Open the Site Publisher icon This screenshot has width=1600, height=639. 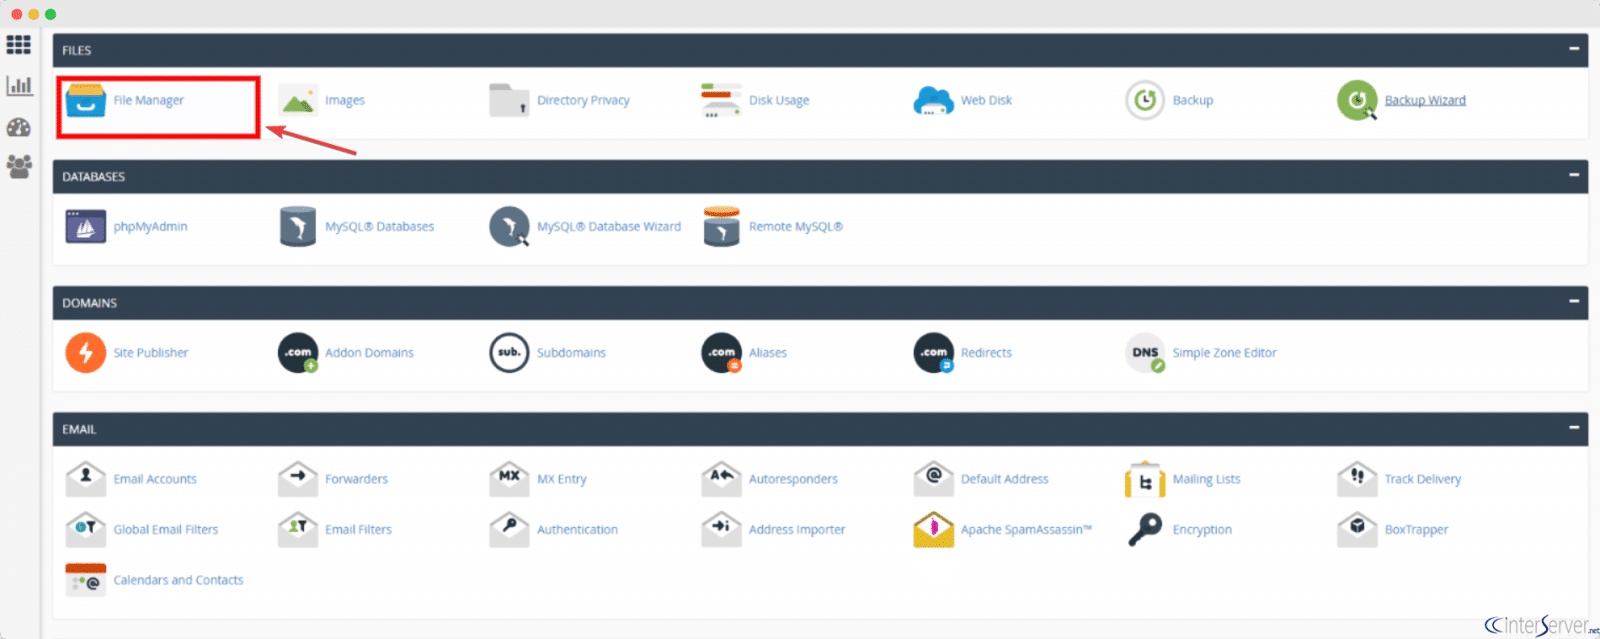pyautogui.click(x=85, y=353)
